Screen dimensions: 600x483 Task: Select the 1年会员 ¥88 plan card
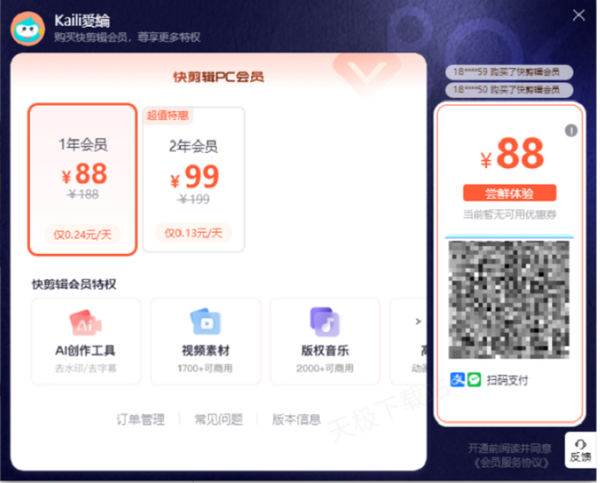(82, 179)
